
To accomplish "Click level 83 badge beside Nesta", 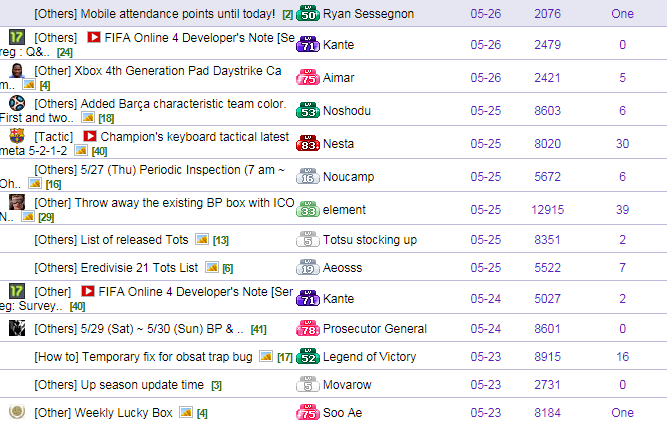I will pyautogui.click(x=308, y=144).
